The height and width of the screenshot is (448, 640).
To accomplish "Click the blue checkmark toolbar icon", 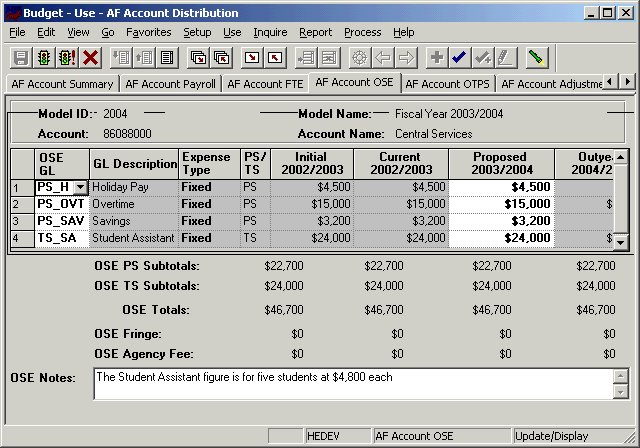I will tap(459, 58).
